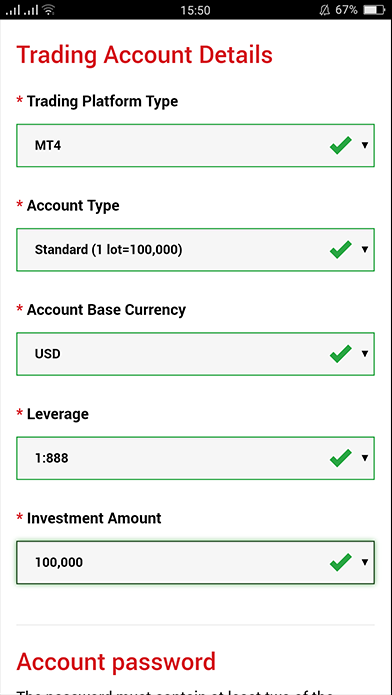This screenshot has height=695, width=392.
Task: Expand the Investment Amount dropdown arrow
Action: point(365,562)
